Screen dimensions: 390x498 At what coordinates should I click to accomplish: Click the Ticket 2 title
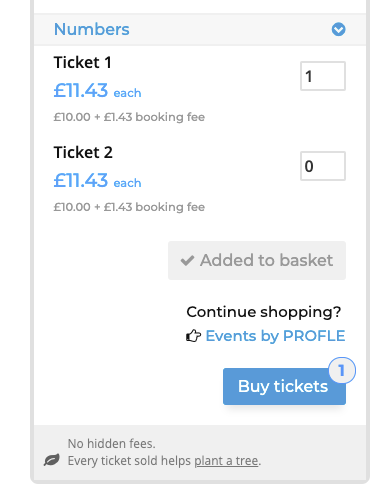83,152
